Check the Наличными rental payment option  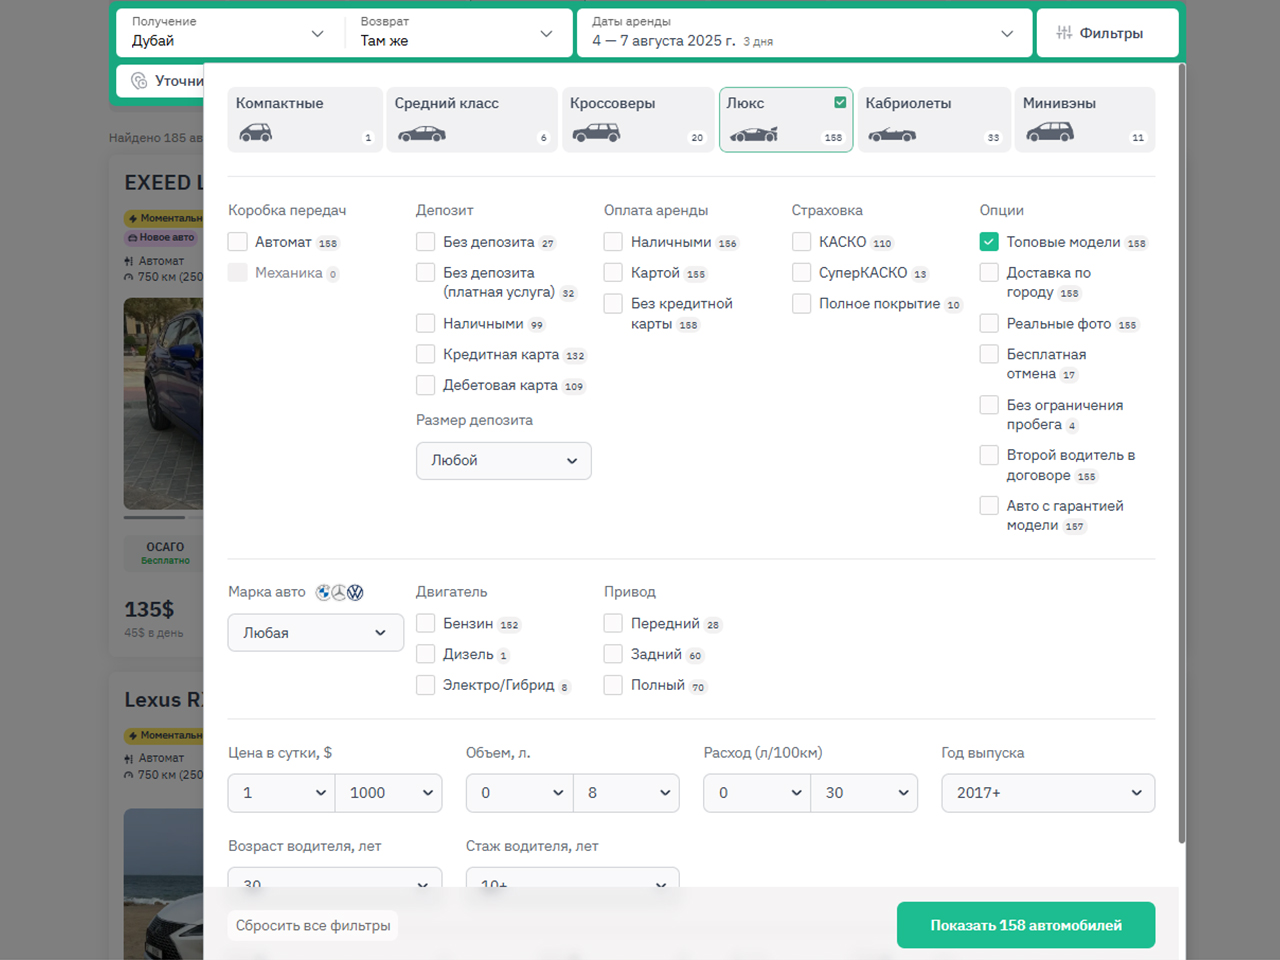pyautogui.click(x=614, y=242)
